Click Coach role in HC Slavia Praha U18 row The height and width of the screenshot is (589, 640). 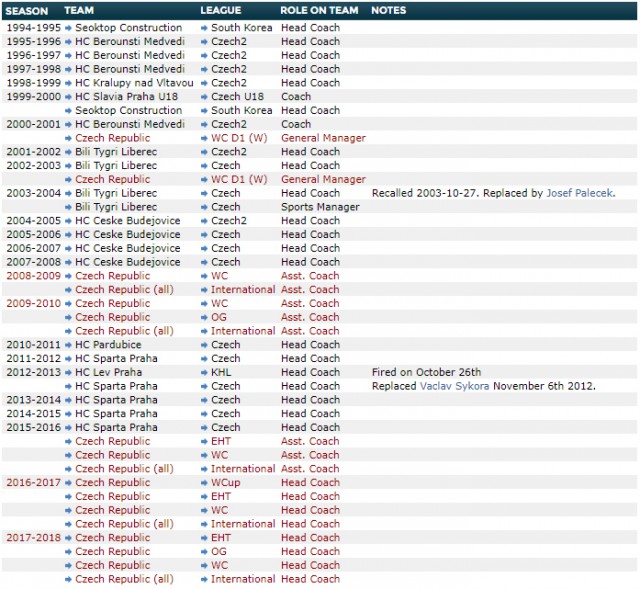(296, 97)
